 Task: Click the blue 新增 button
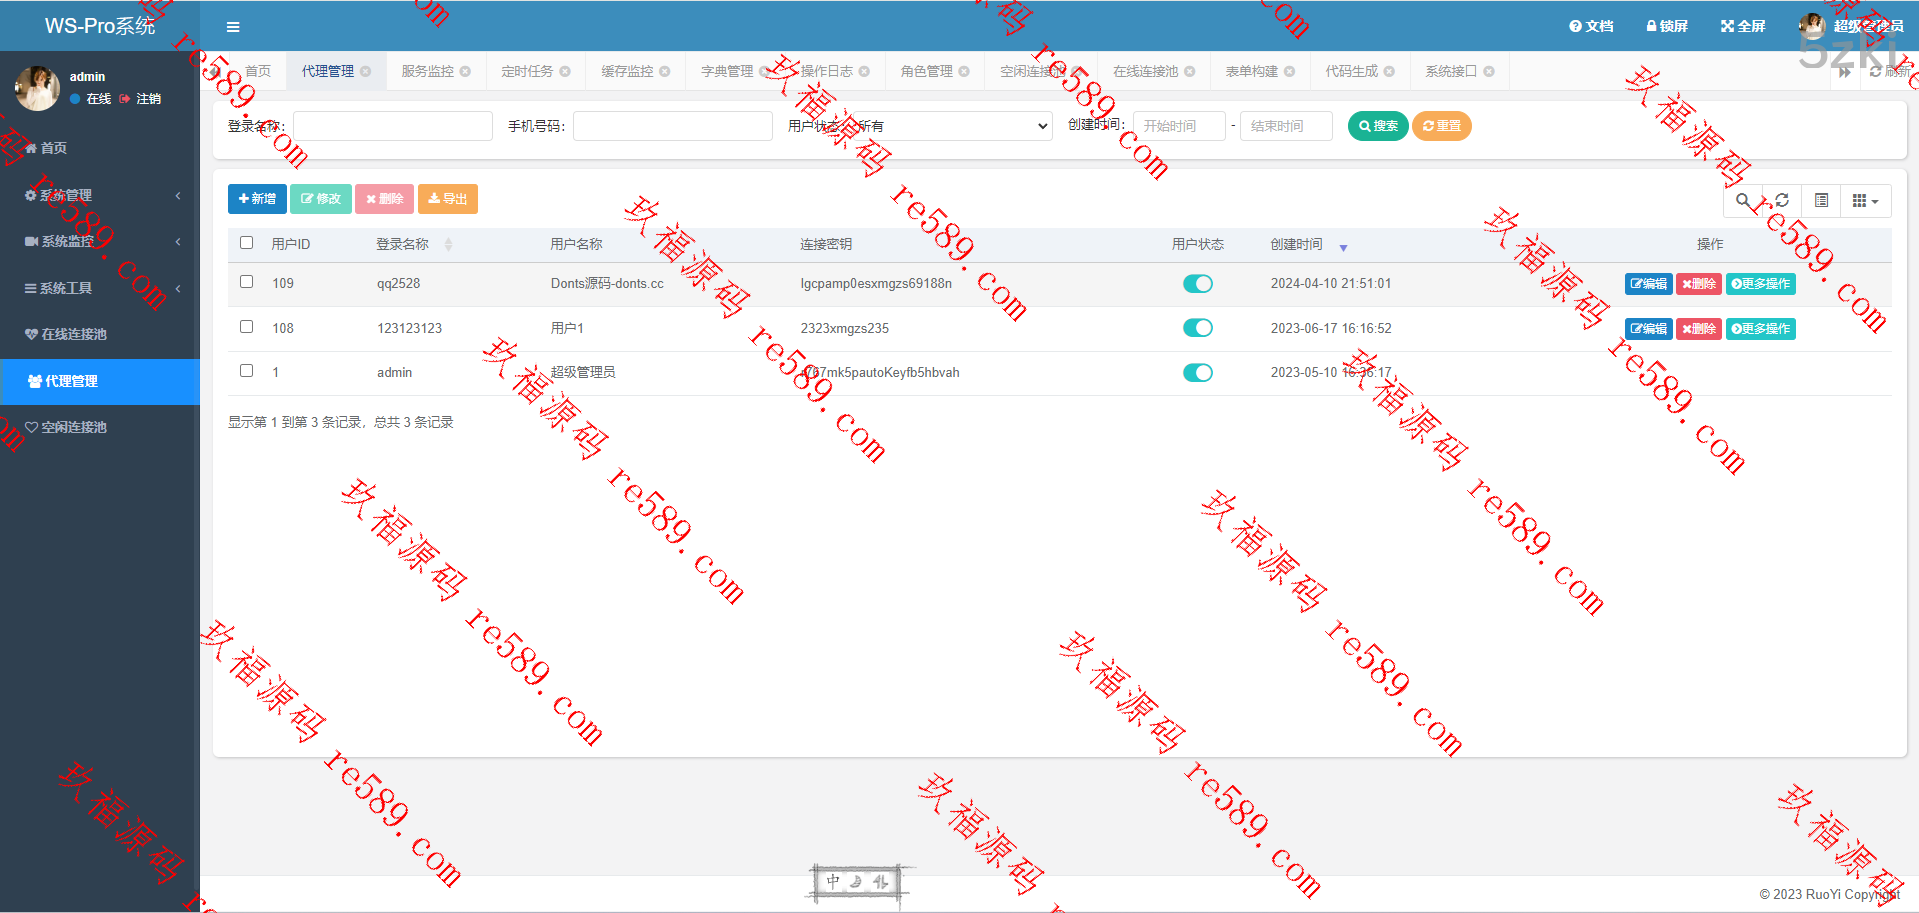pos(257,199)
